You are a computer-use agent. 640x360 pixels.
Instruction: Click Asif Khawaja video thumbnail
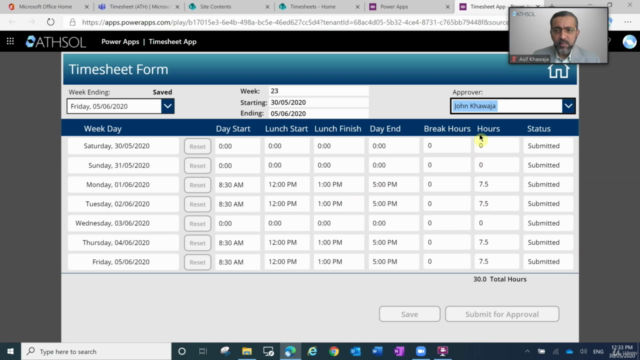click(558, 36)
